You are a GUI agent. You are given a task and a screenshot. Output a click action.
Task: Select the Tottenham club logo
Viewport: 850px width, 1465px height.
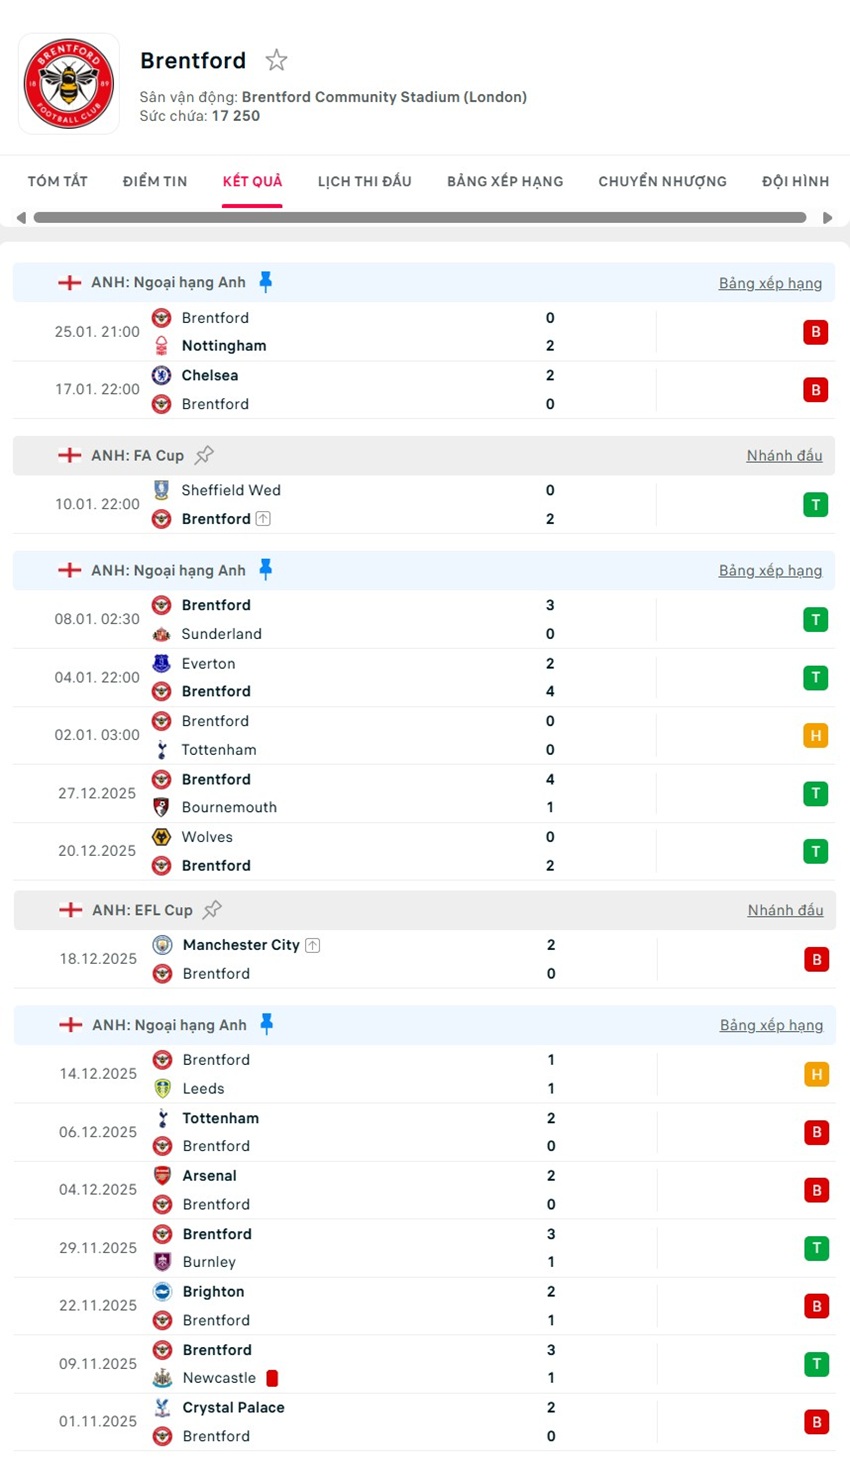(x=162, y=749)
